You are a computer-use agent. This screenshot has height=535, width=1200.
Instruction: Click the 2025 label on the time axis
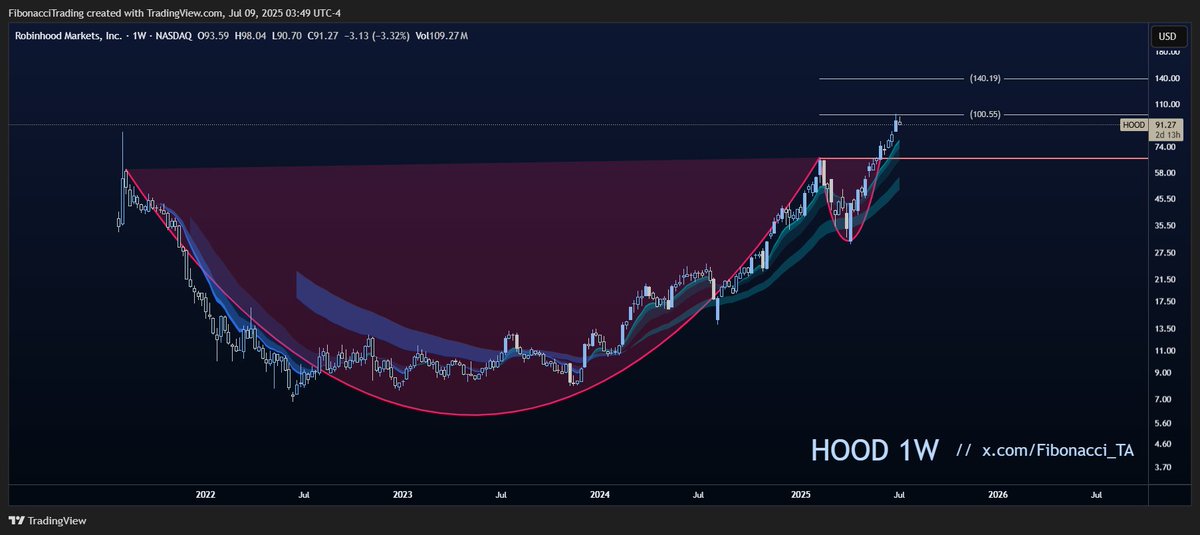[x=800, y=494]
